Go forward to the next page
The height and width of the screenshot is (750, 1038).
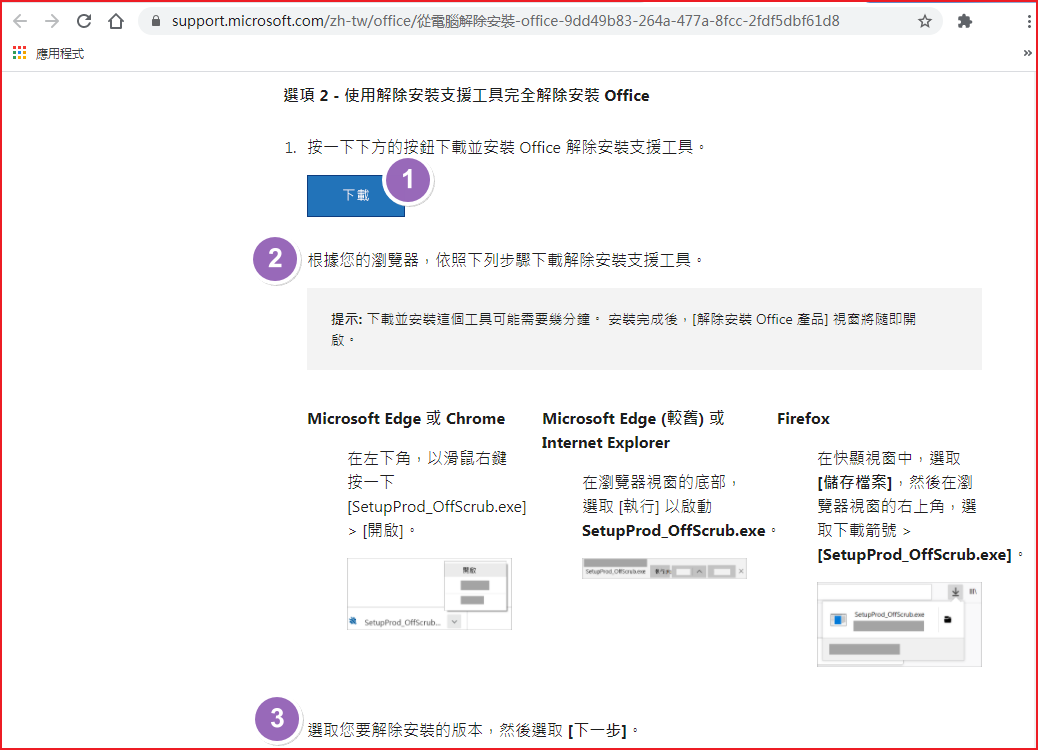(x=52, y=21)
